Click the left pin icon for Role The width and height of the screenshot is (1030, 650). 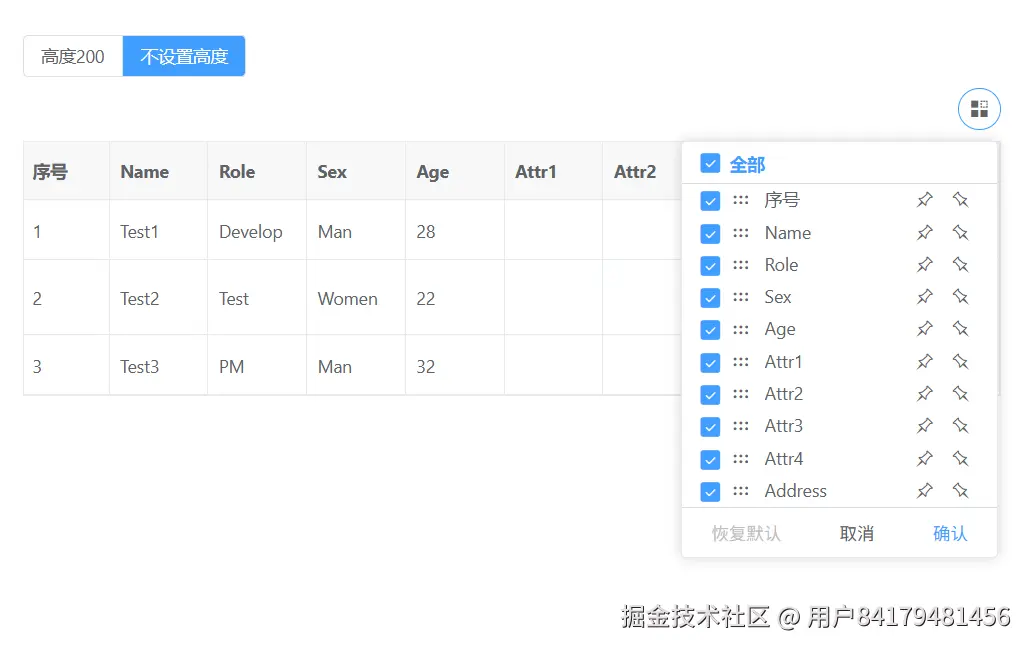925,265
